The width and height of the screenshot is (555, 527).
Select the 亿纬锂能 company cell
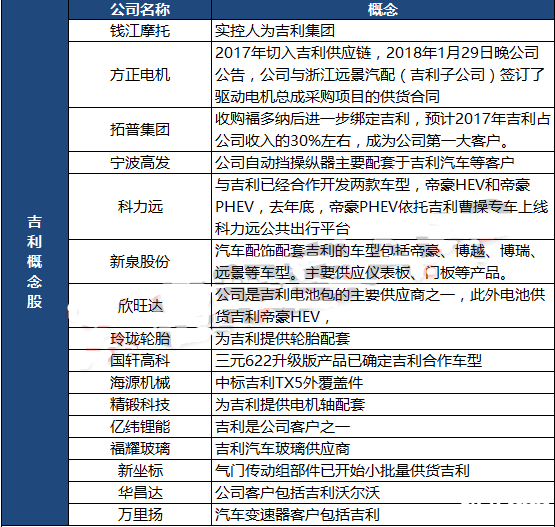(140, 426)
